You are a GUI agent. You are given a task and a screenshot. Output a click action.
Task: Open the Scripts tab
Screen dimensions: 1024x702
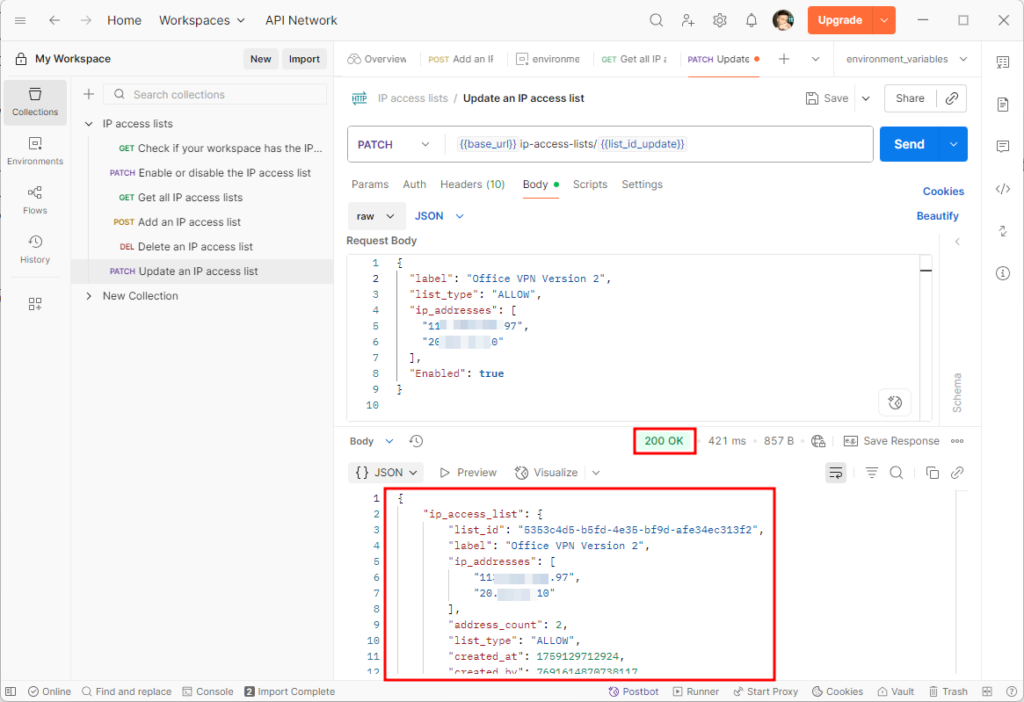590,184
